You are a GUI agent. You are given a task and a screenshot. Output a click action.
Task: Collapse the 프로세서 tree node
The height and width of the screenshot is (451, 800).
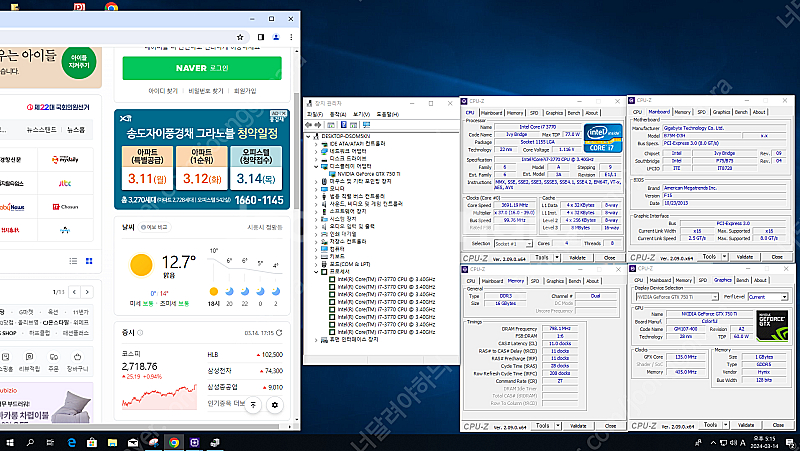click(316, 272)
